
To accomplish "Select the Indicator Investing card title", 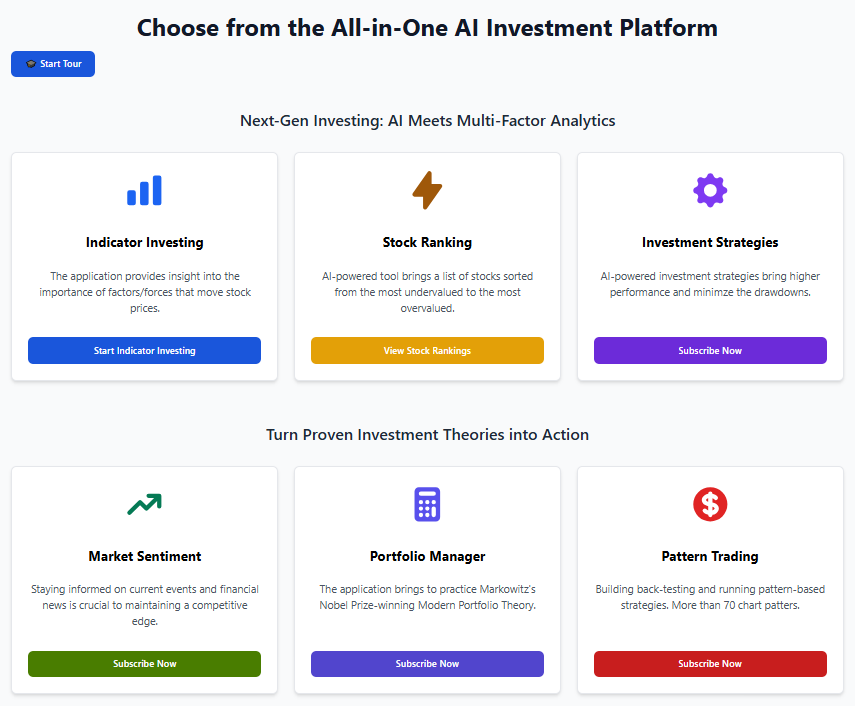I will (x=144, y=243).
